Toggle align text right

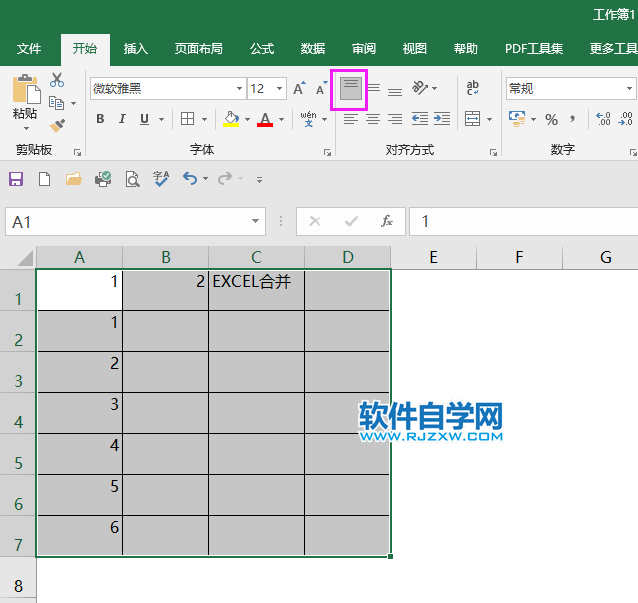[395, 119]
